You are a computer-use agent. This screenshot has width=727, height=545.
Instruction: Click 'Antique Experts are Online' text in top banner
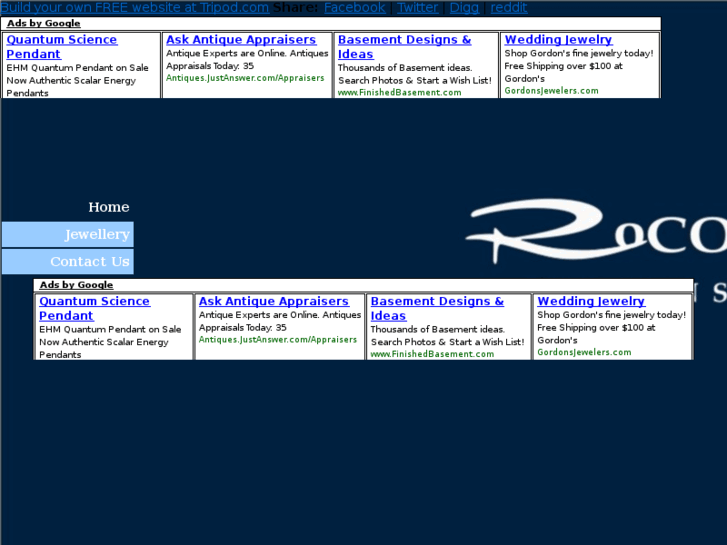[x=226, y=53]
